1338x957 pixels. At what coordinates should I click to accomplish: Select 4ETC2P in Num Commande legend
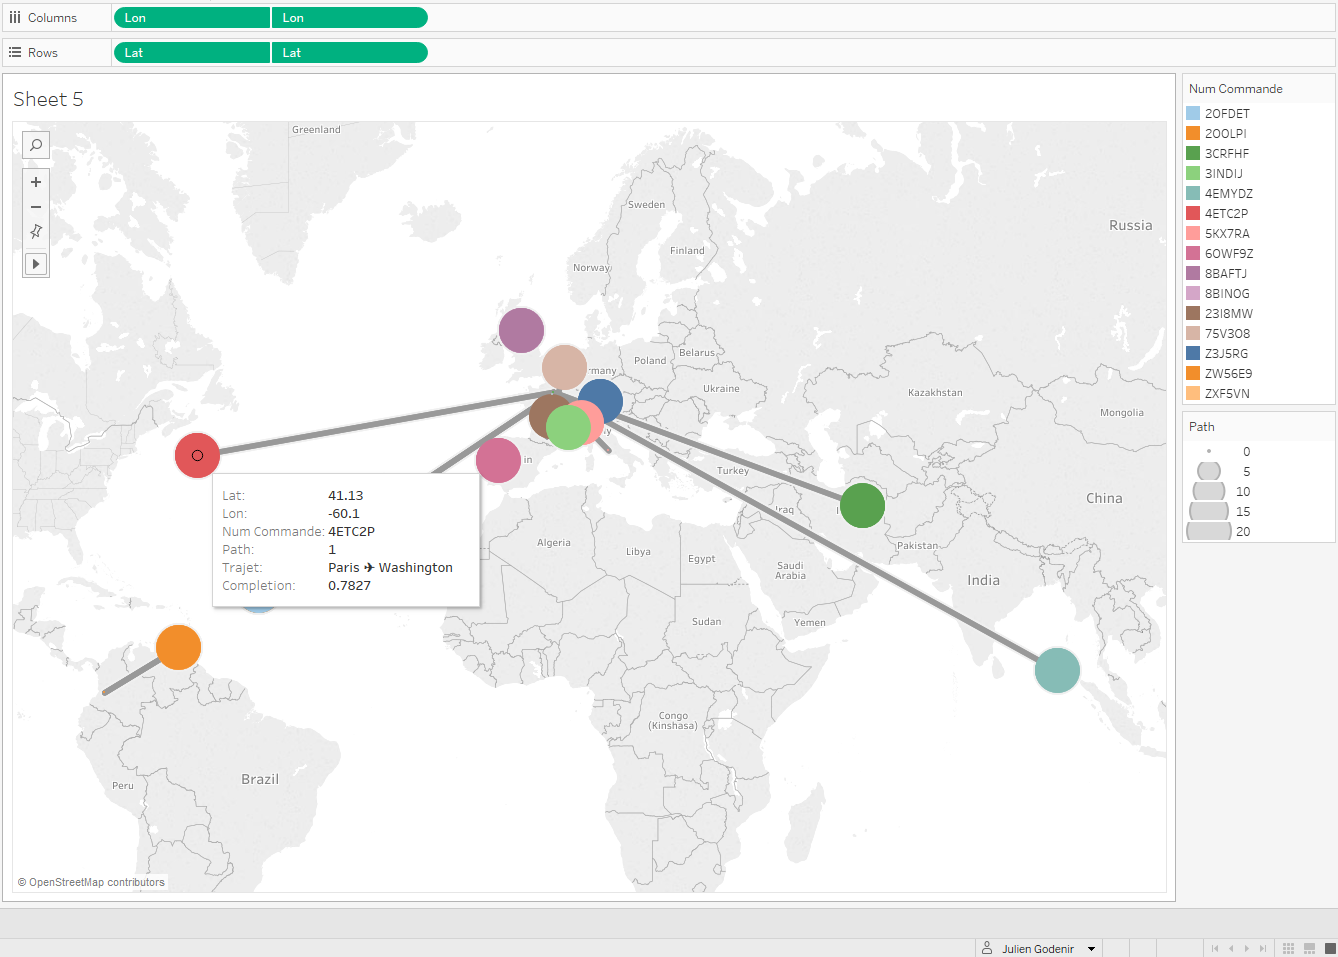click(x=1226, y=213)
